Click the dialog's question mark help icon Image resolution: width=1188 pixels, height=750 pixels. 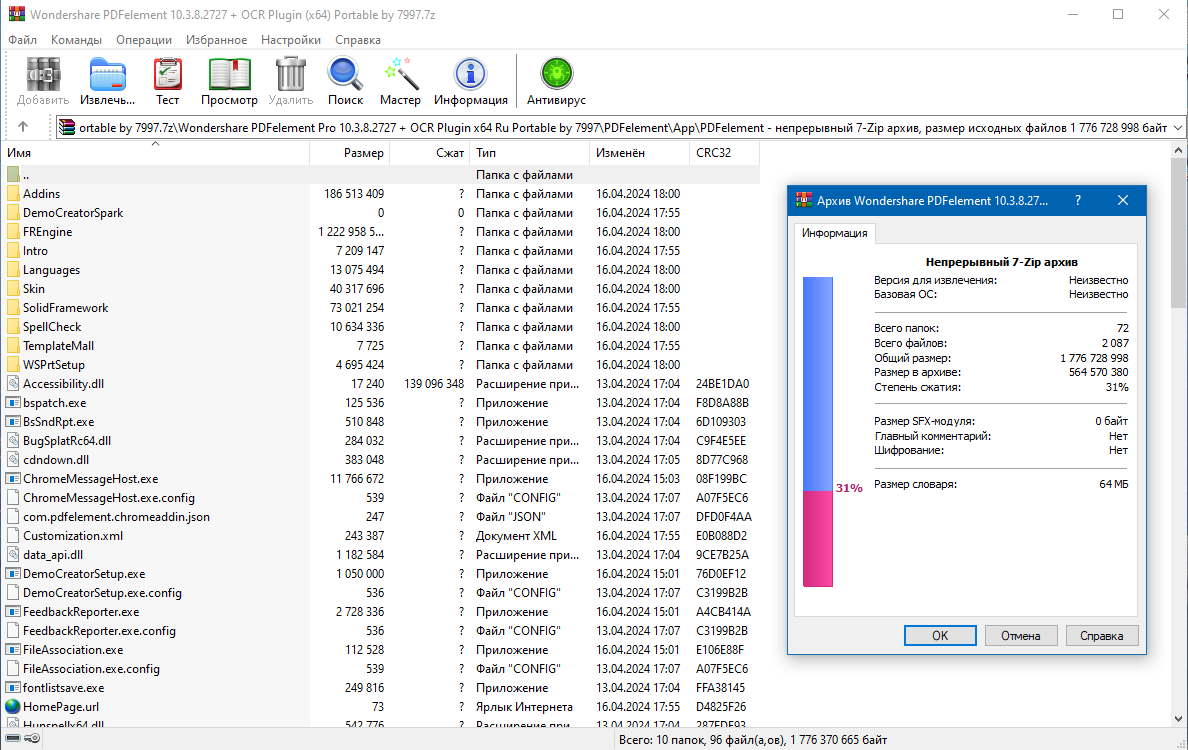tap(1077, 200)
